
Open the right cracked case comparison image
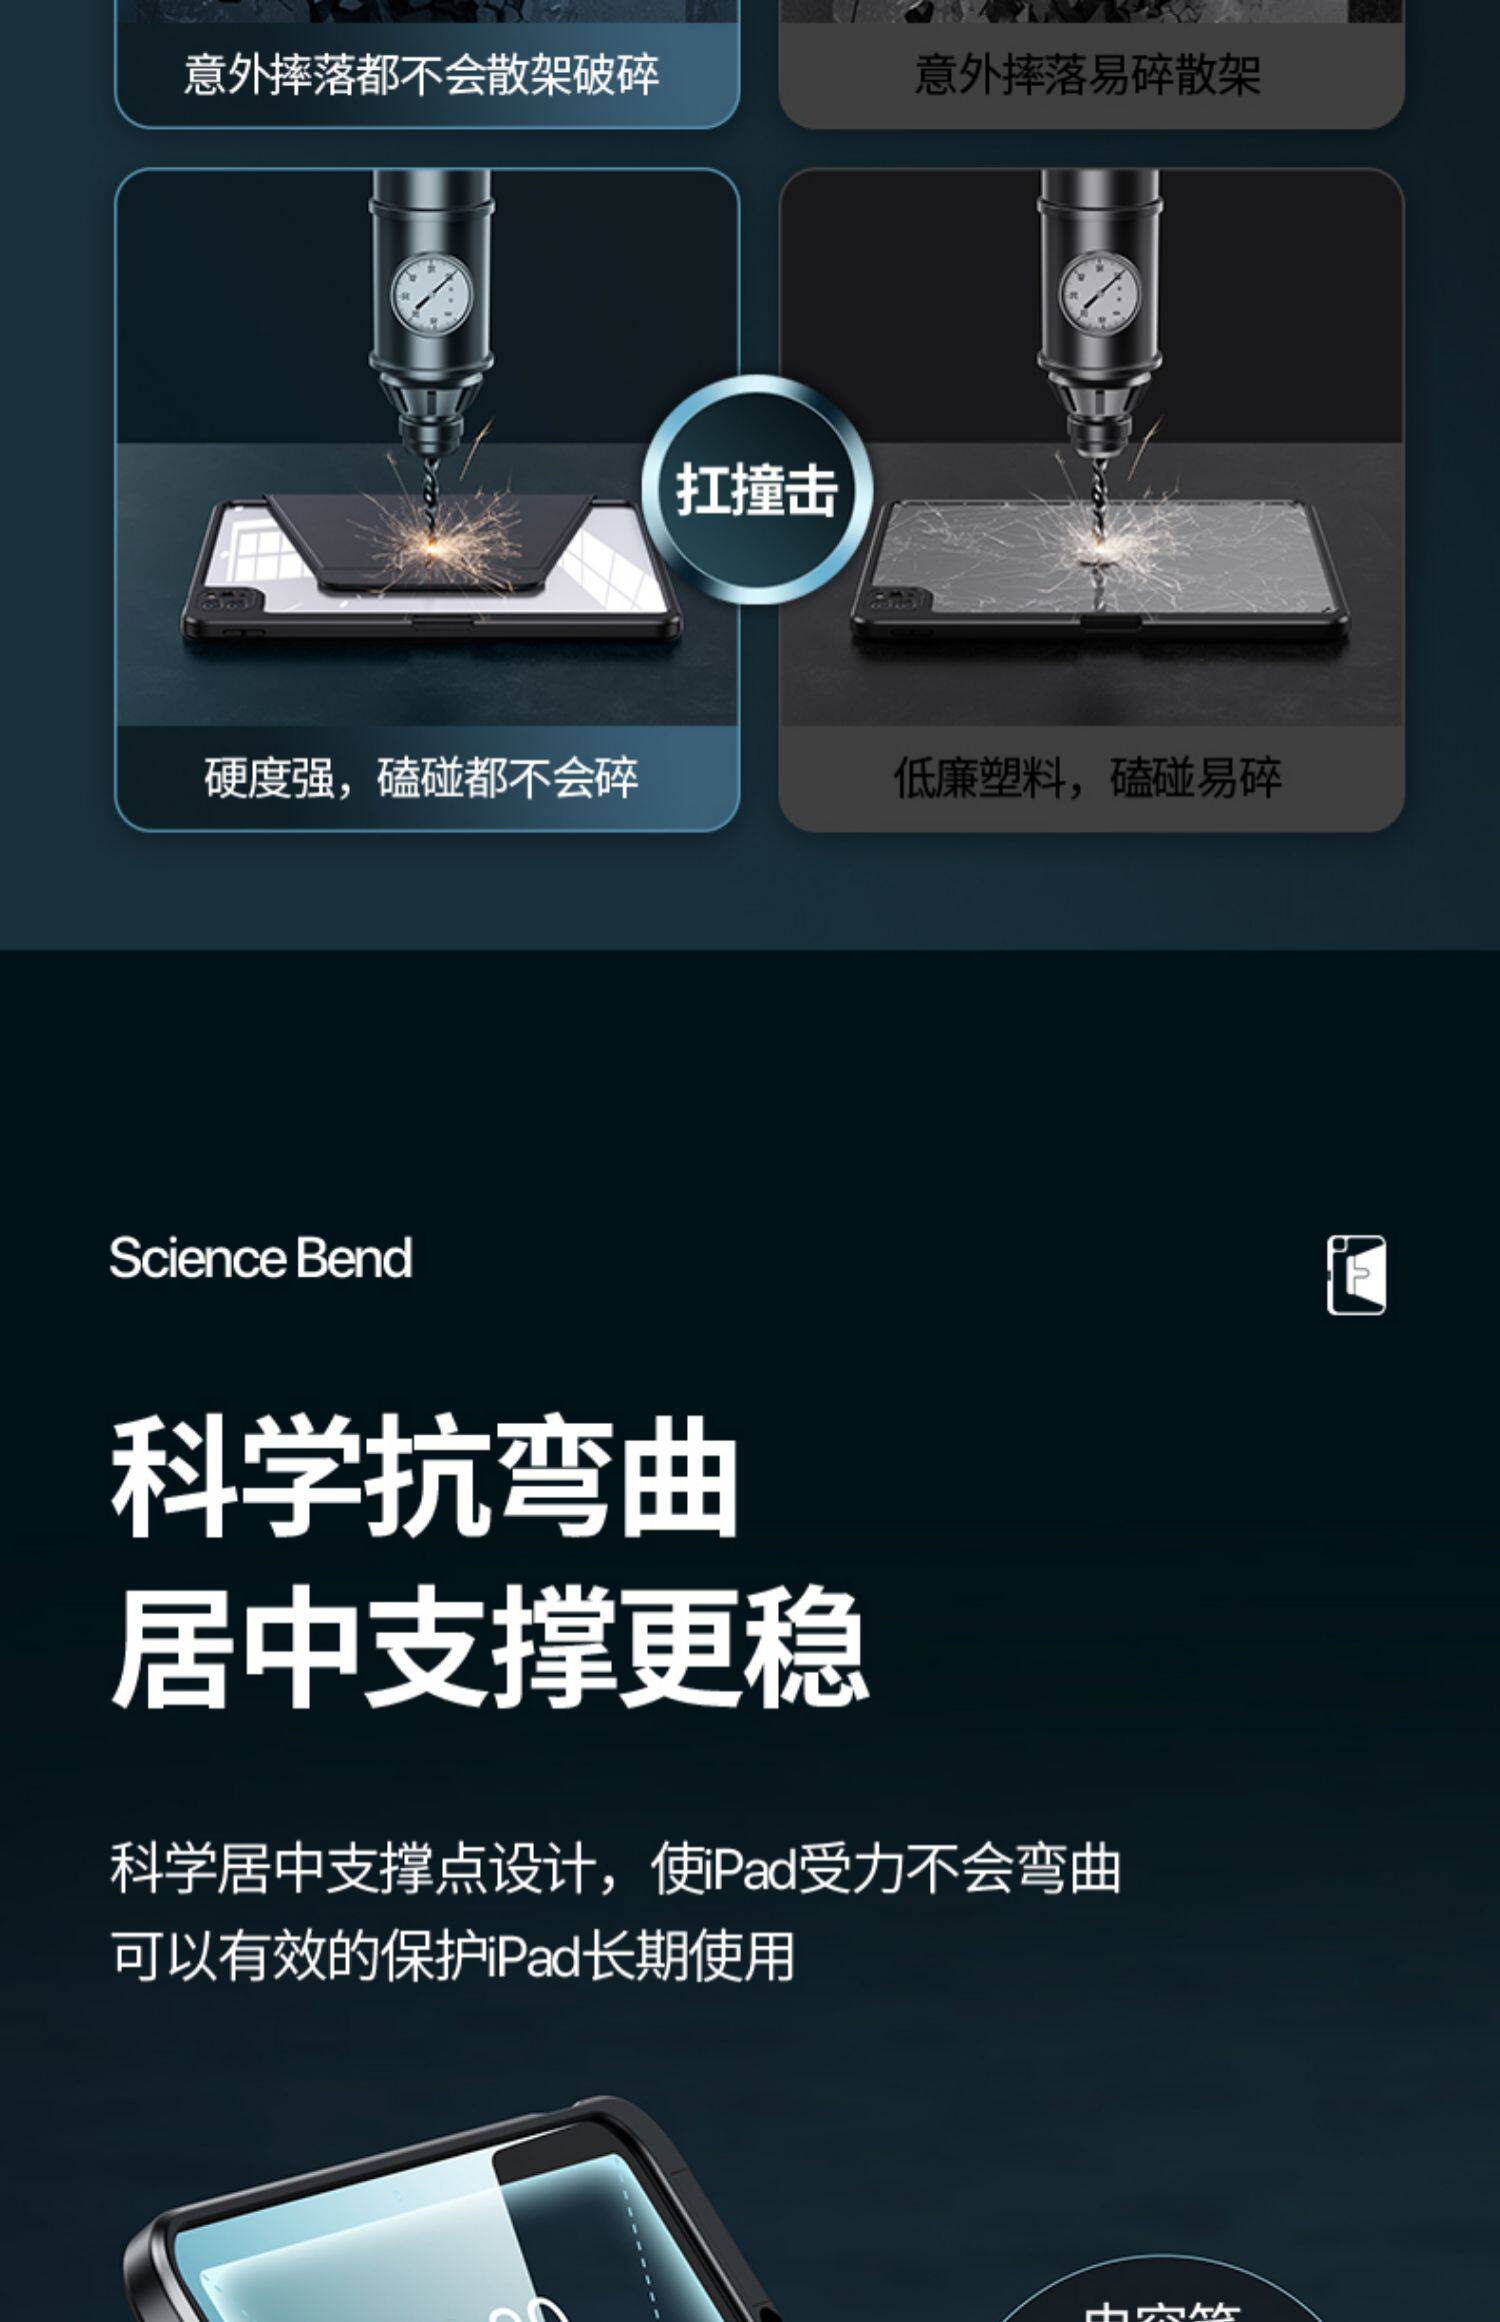pyautogui.click(x=1091, y=447)
